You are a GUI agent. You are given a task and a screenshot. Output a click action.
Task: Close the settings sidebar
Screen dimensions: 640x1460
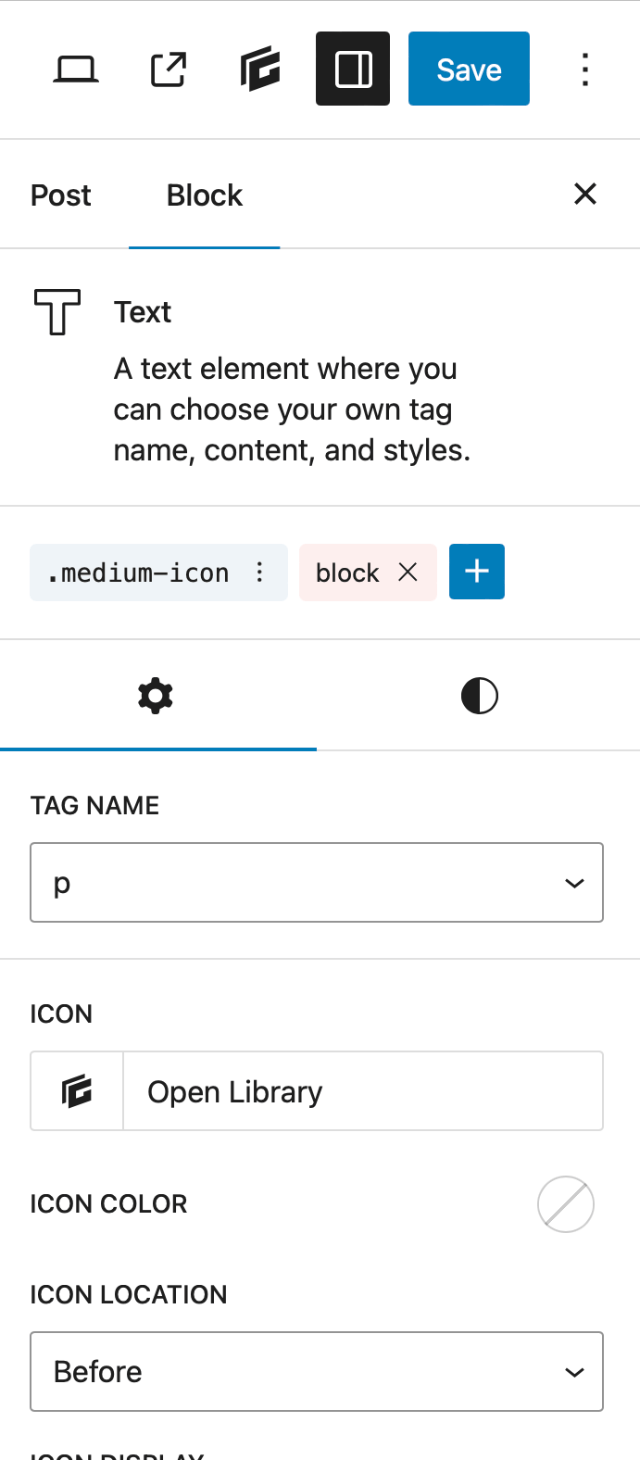[x=585, y=194]
